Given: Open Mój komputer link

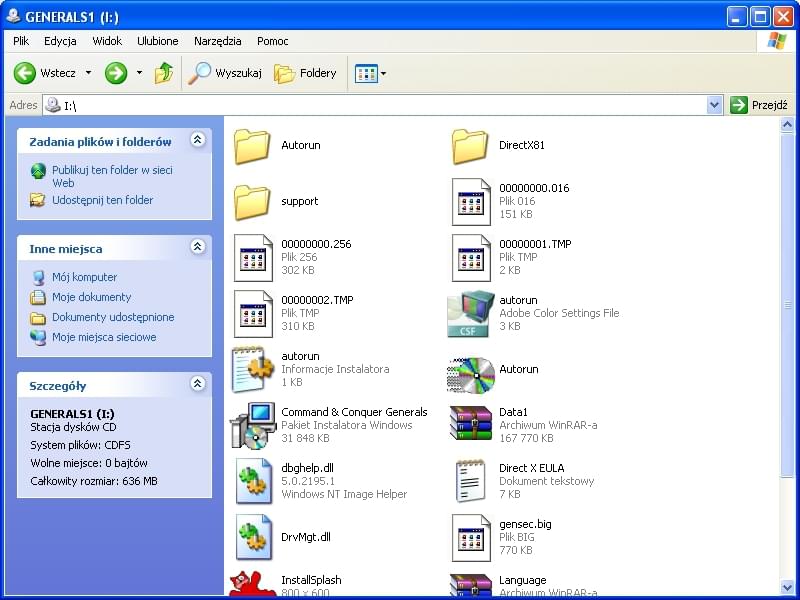Looking at the screenshot, I should pos(84,277).
